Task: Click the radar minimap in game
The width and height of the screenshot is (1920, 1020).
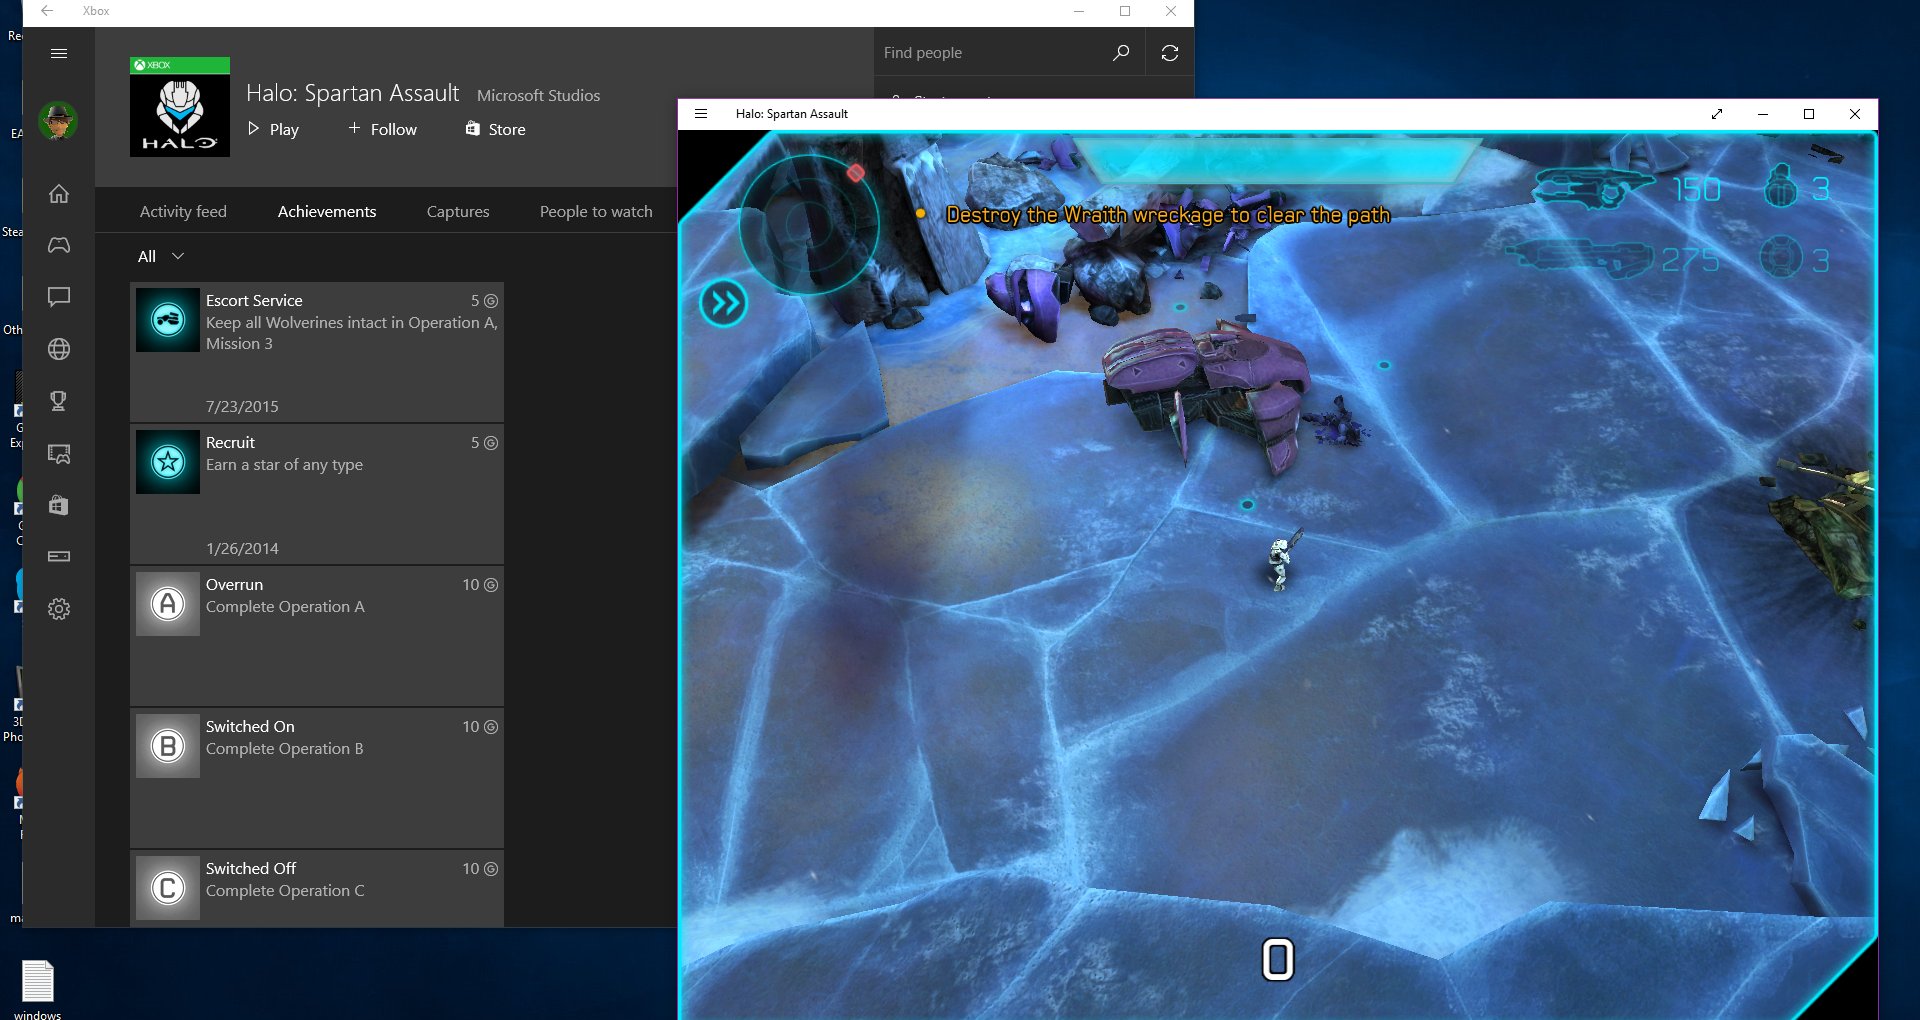Action: point(808,223)
